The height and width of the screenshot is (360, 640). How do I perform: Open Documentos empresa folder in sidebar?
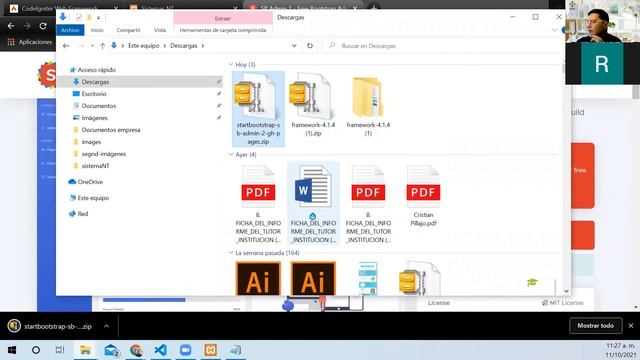(107, 130)
